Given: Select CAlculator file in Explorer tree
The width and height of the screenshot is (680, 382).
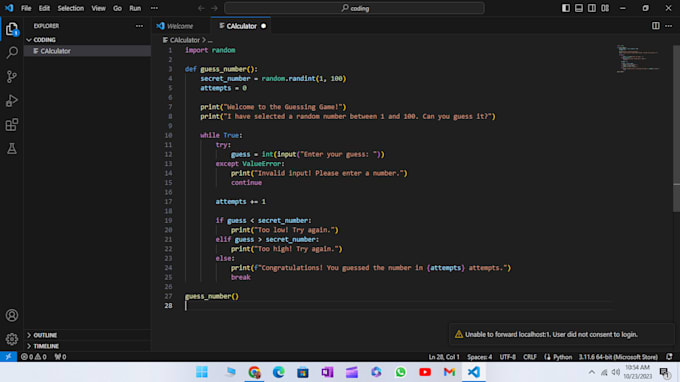Looking at the screenshot, I should pyautogui.click(x=87, y=51).
